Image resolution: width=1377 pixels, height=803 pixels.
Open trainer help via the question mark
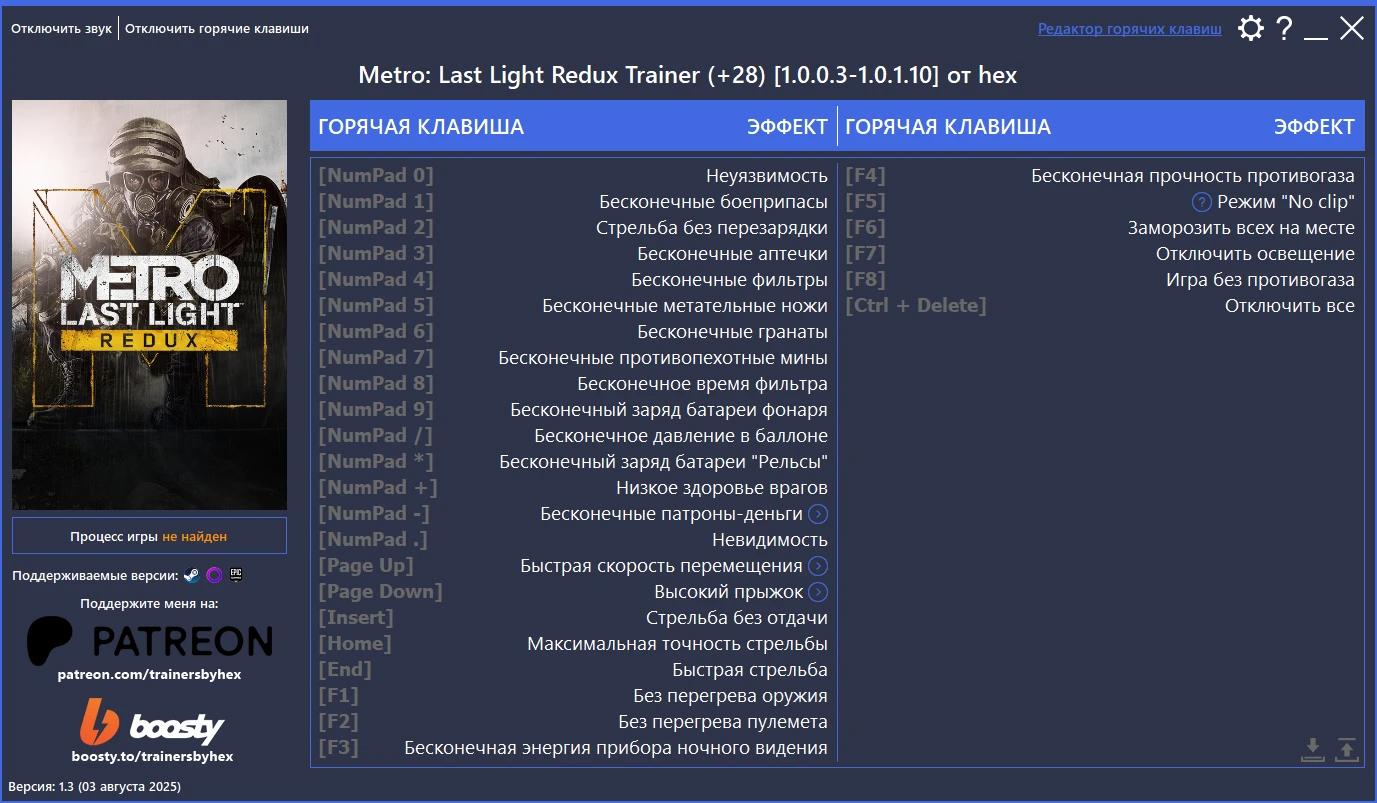tap(1285, 28)
